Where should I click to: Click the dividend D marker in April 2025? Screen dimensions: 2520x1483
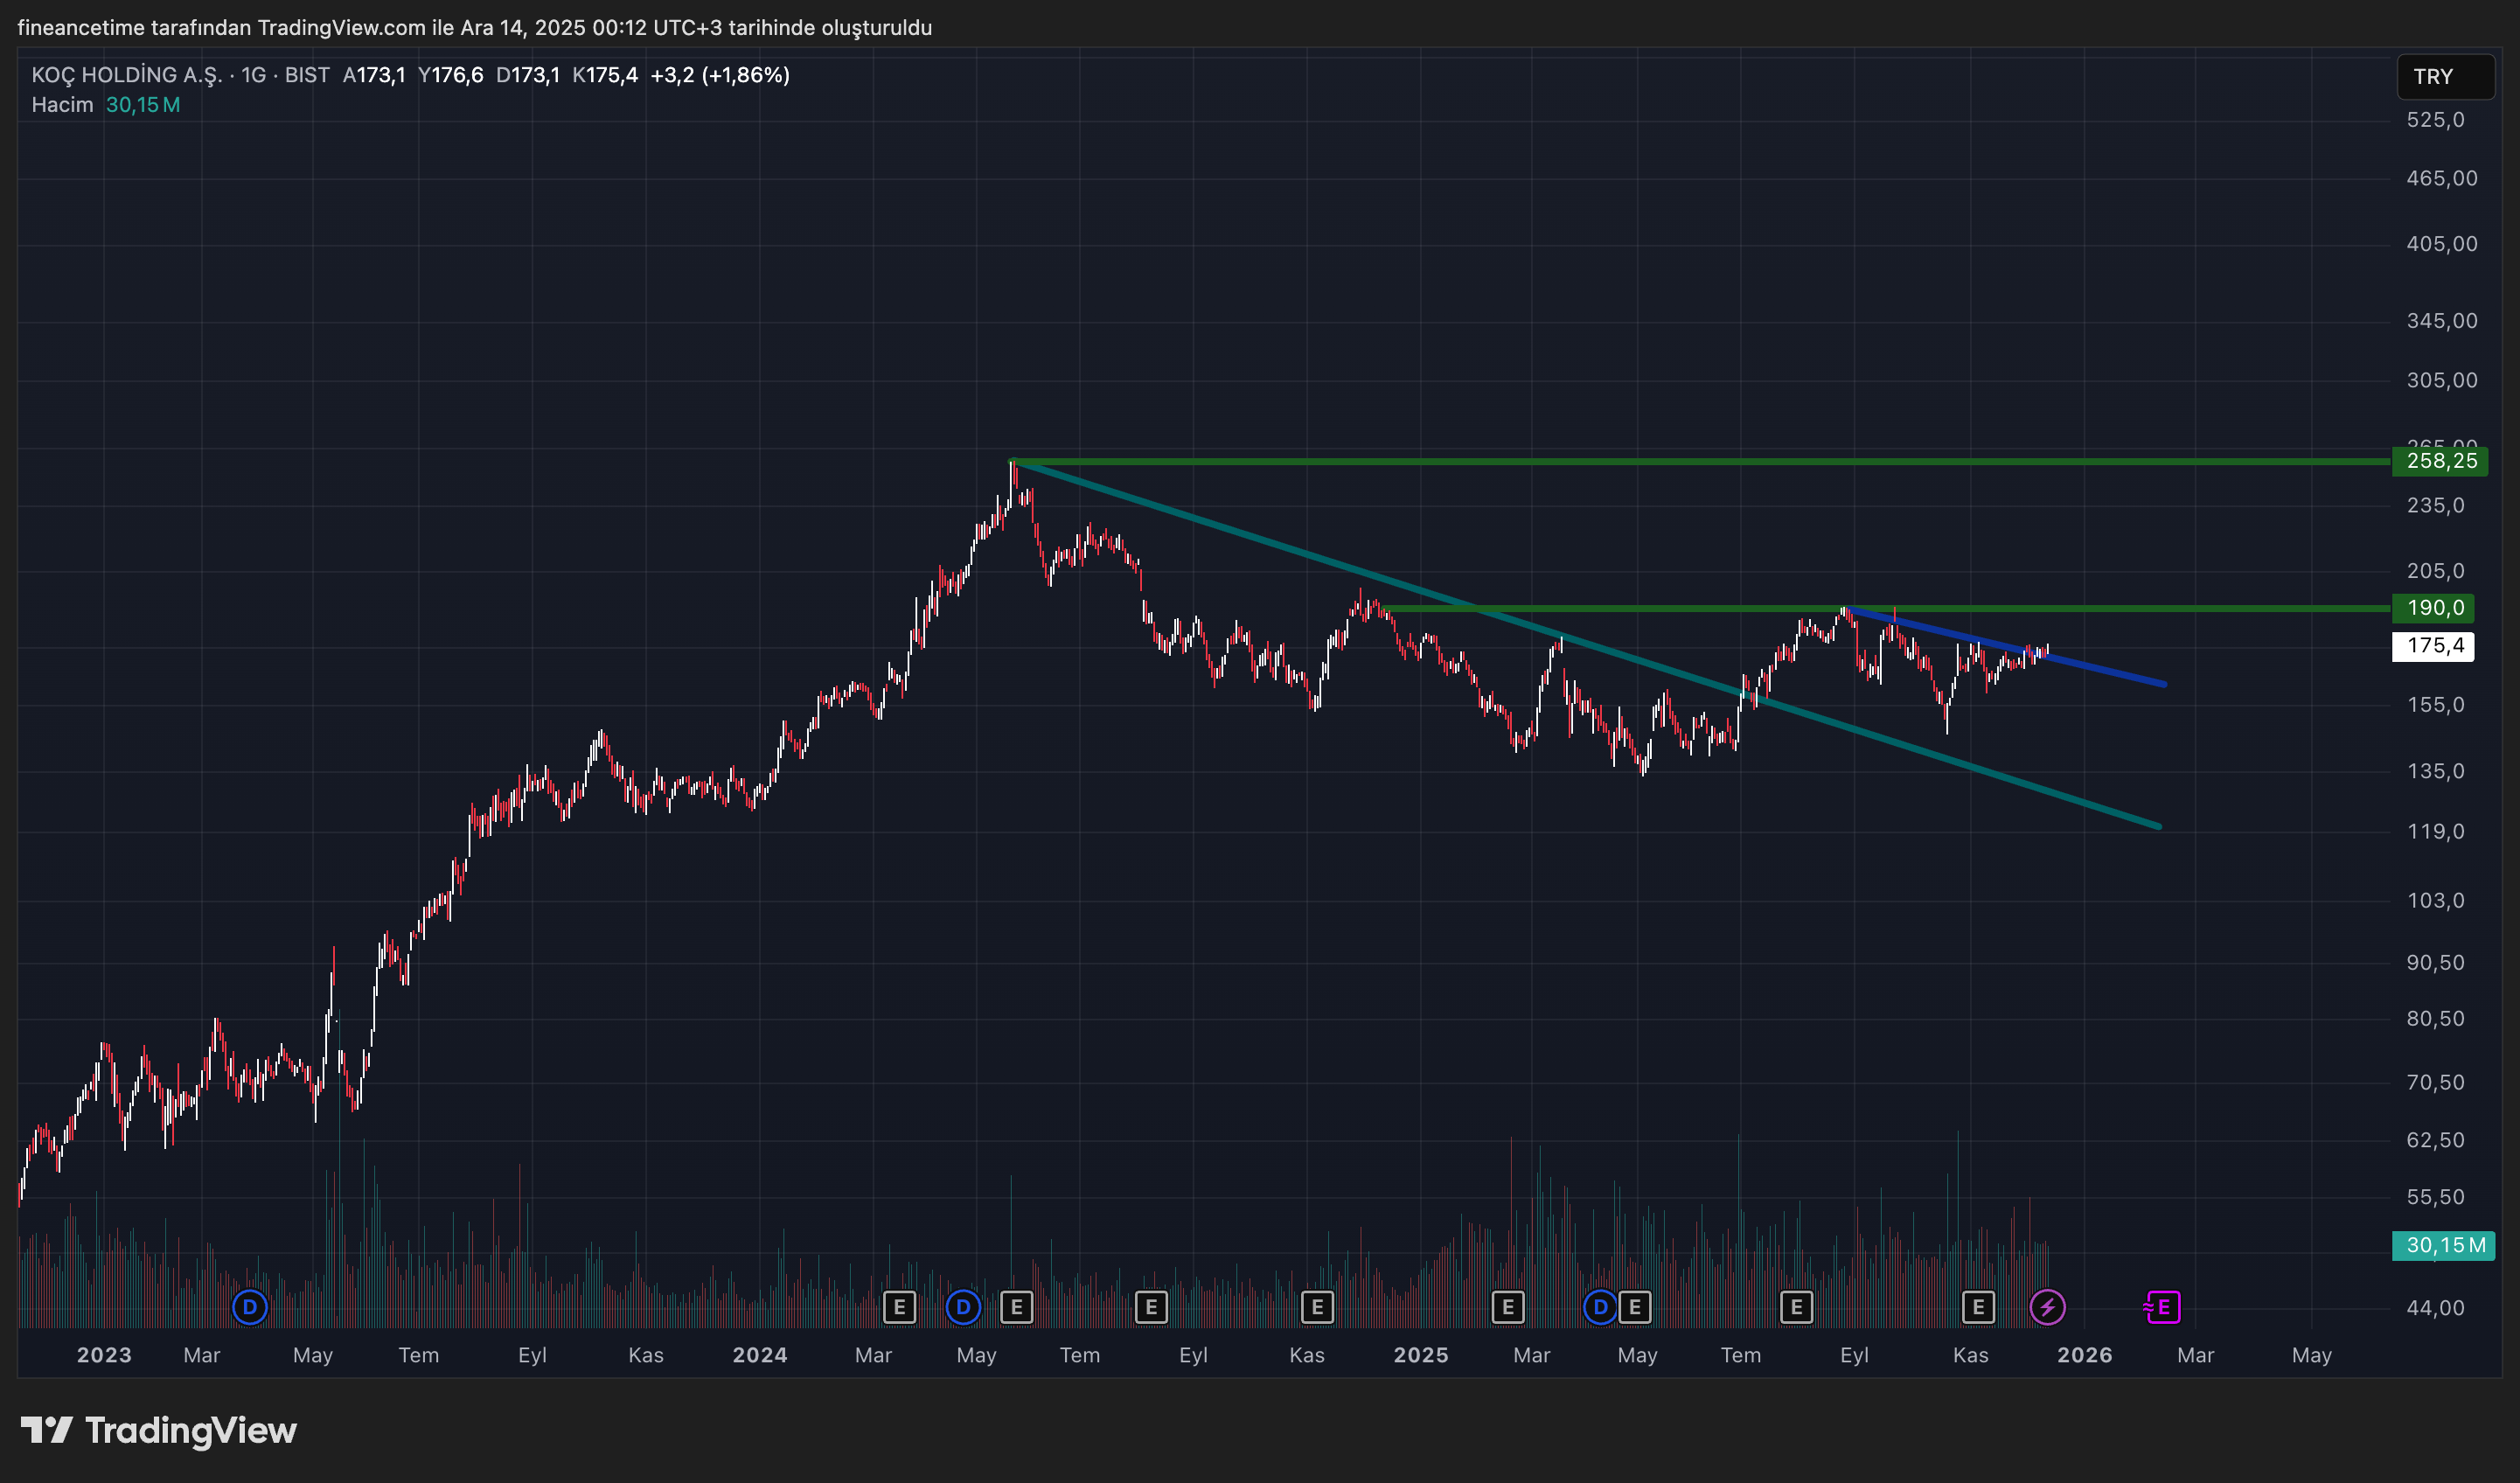pyautogui.click(x=1600, y=1306)
